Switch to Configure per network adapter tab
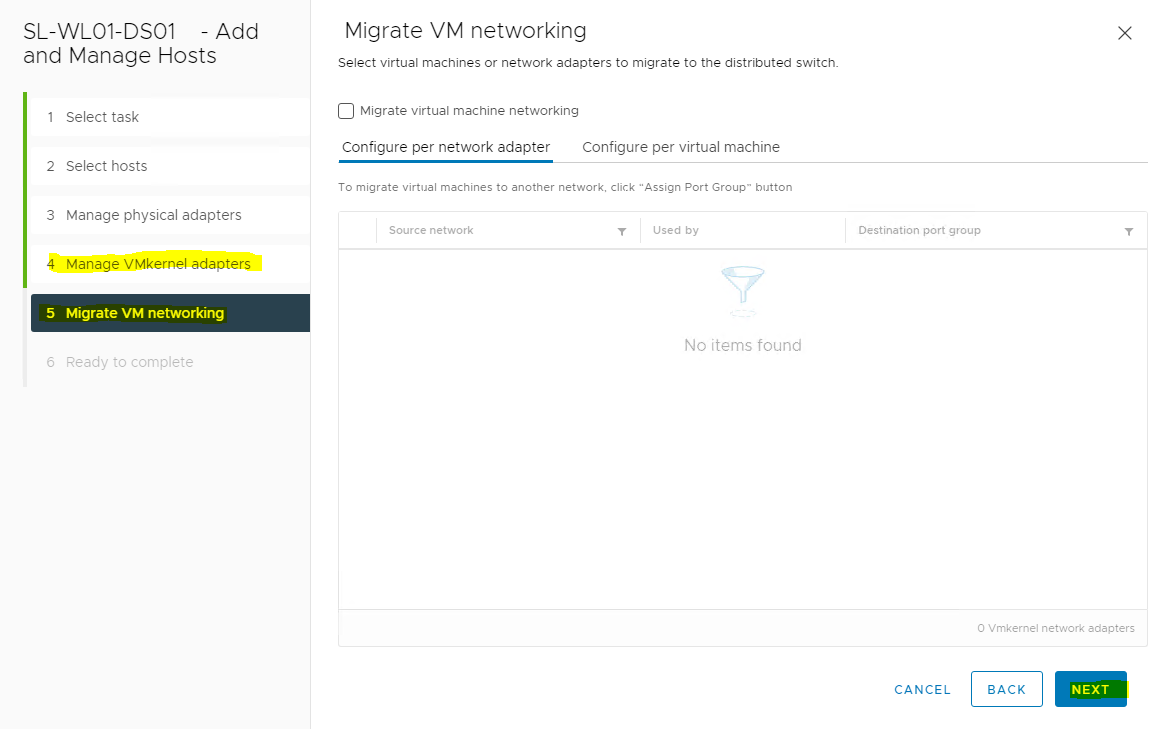 pos(446,147)
